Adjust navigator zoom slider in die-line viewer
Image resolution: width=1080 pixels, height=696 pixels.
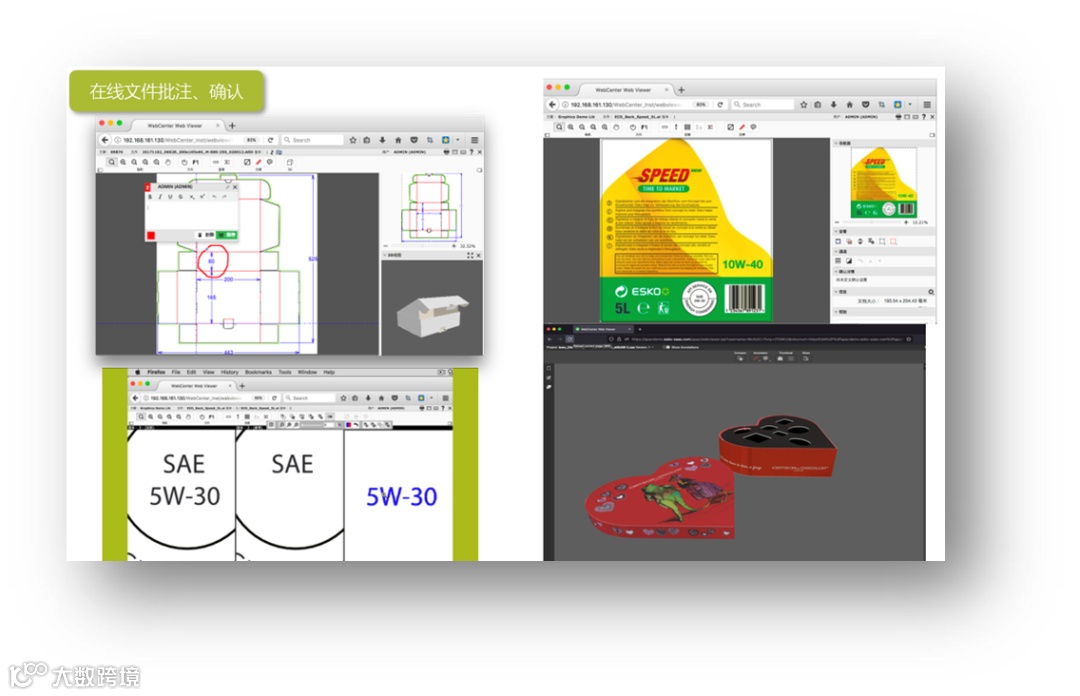[x=422, y=246]
